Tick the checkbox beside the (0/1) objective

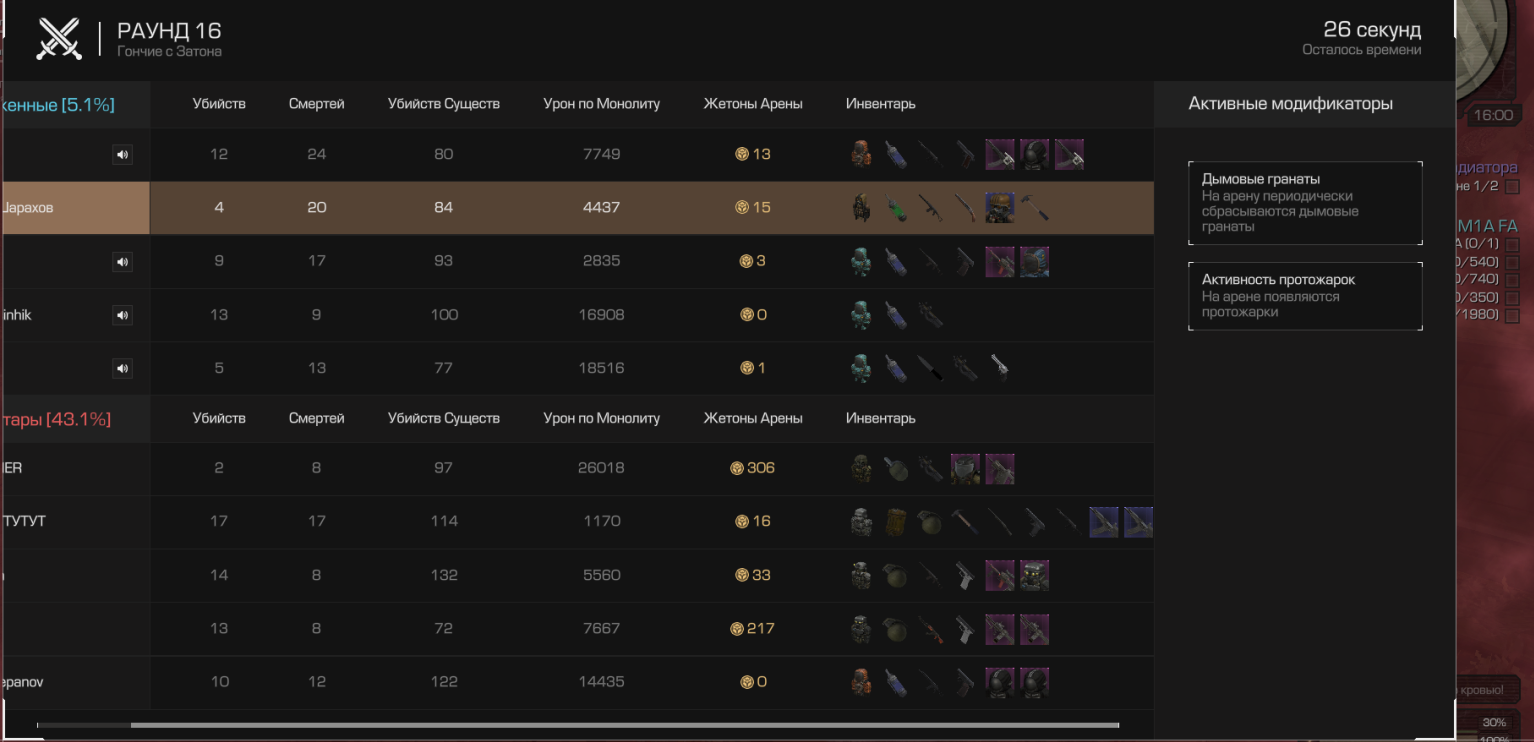(x=1512, y=245)
